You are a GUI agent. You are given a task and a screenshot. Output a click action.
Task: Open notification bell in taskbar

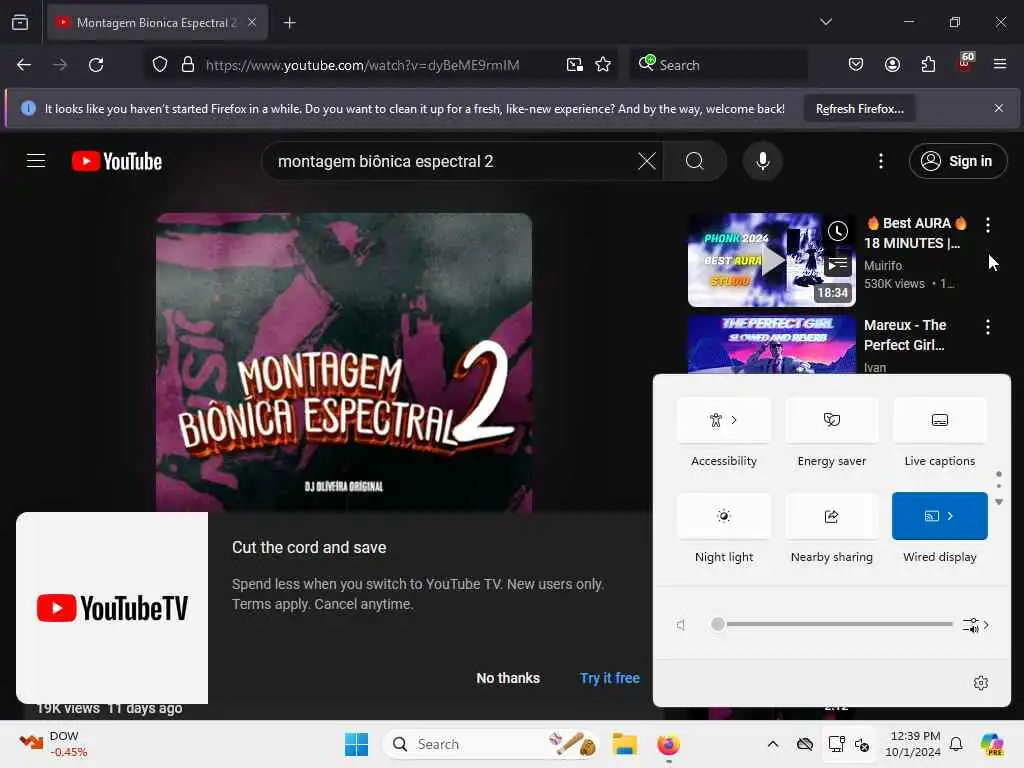956,744
